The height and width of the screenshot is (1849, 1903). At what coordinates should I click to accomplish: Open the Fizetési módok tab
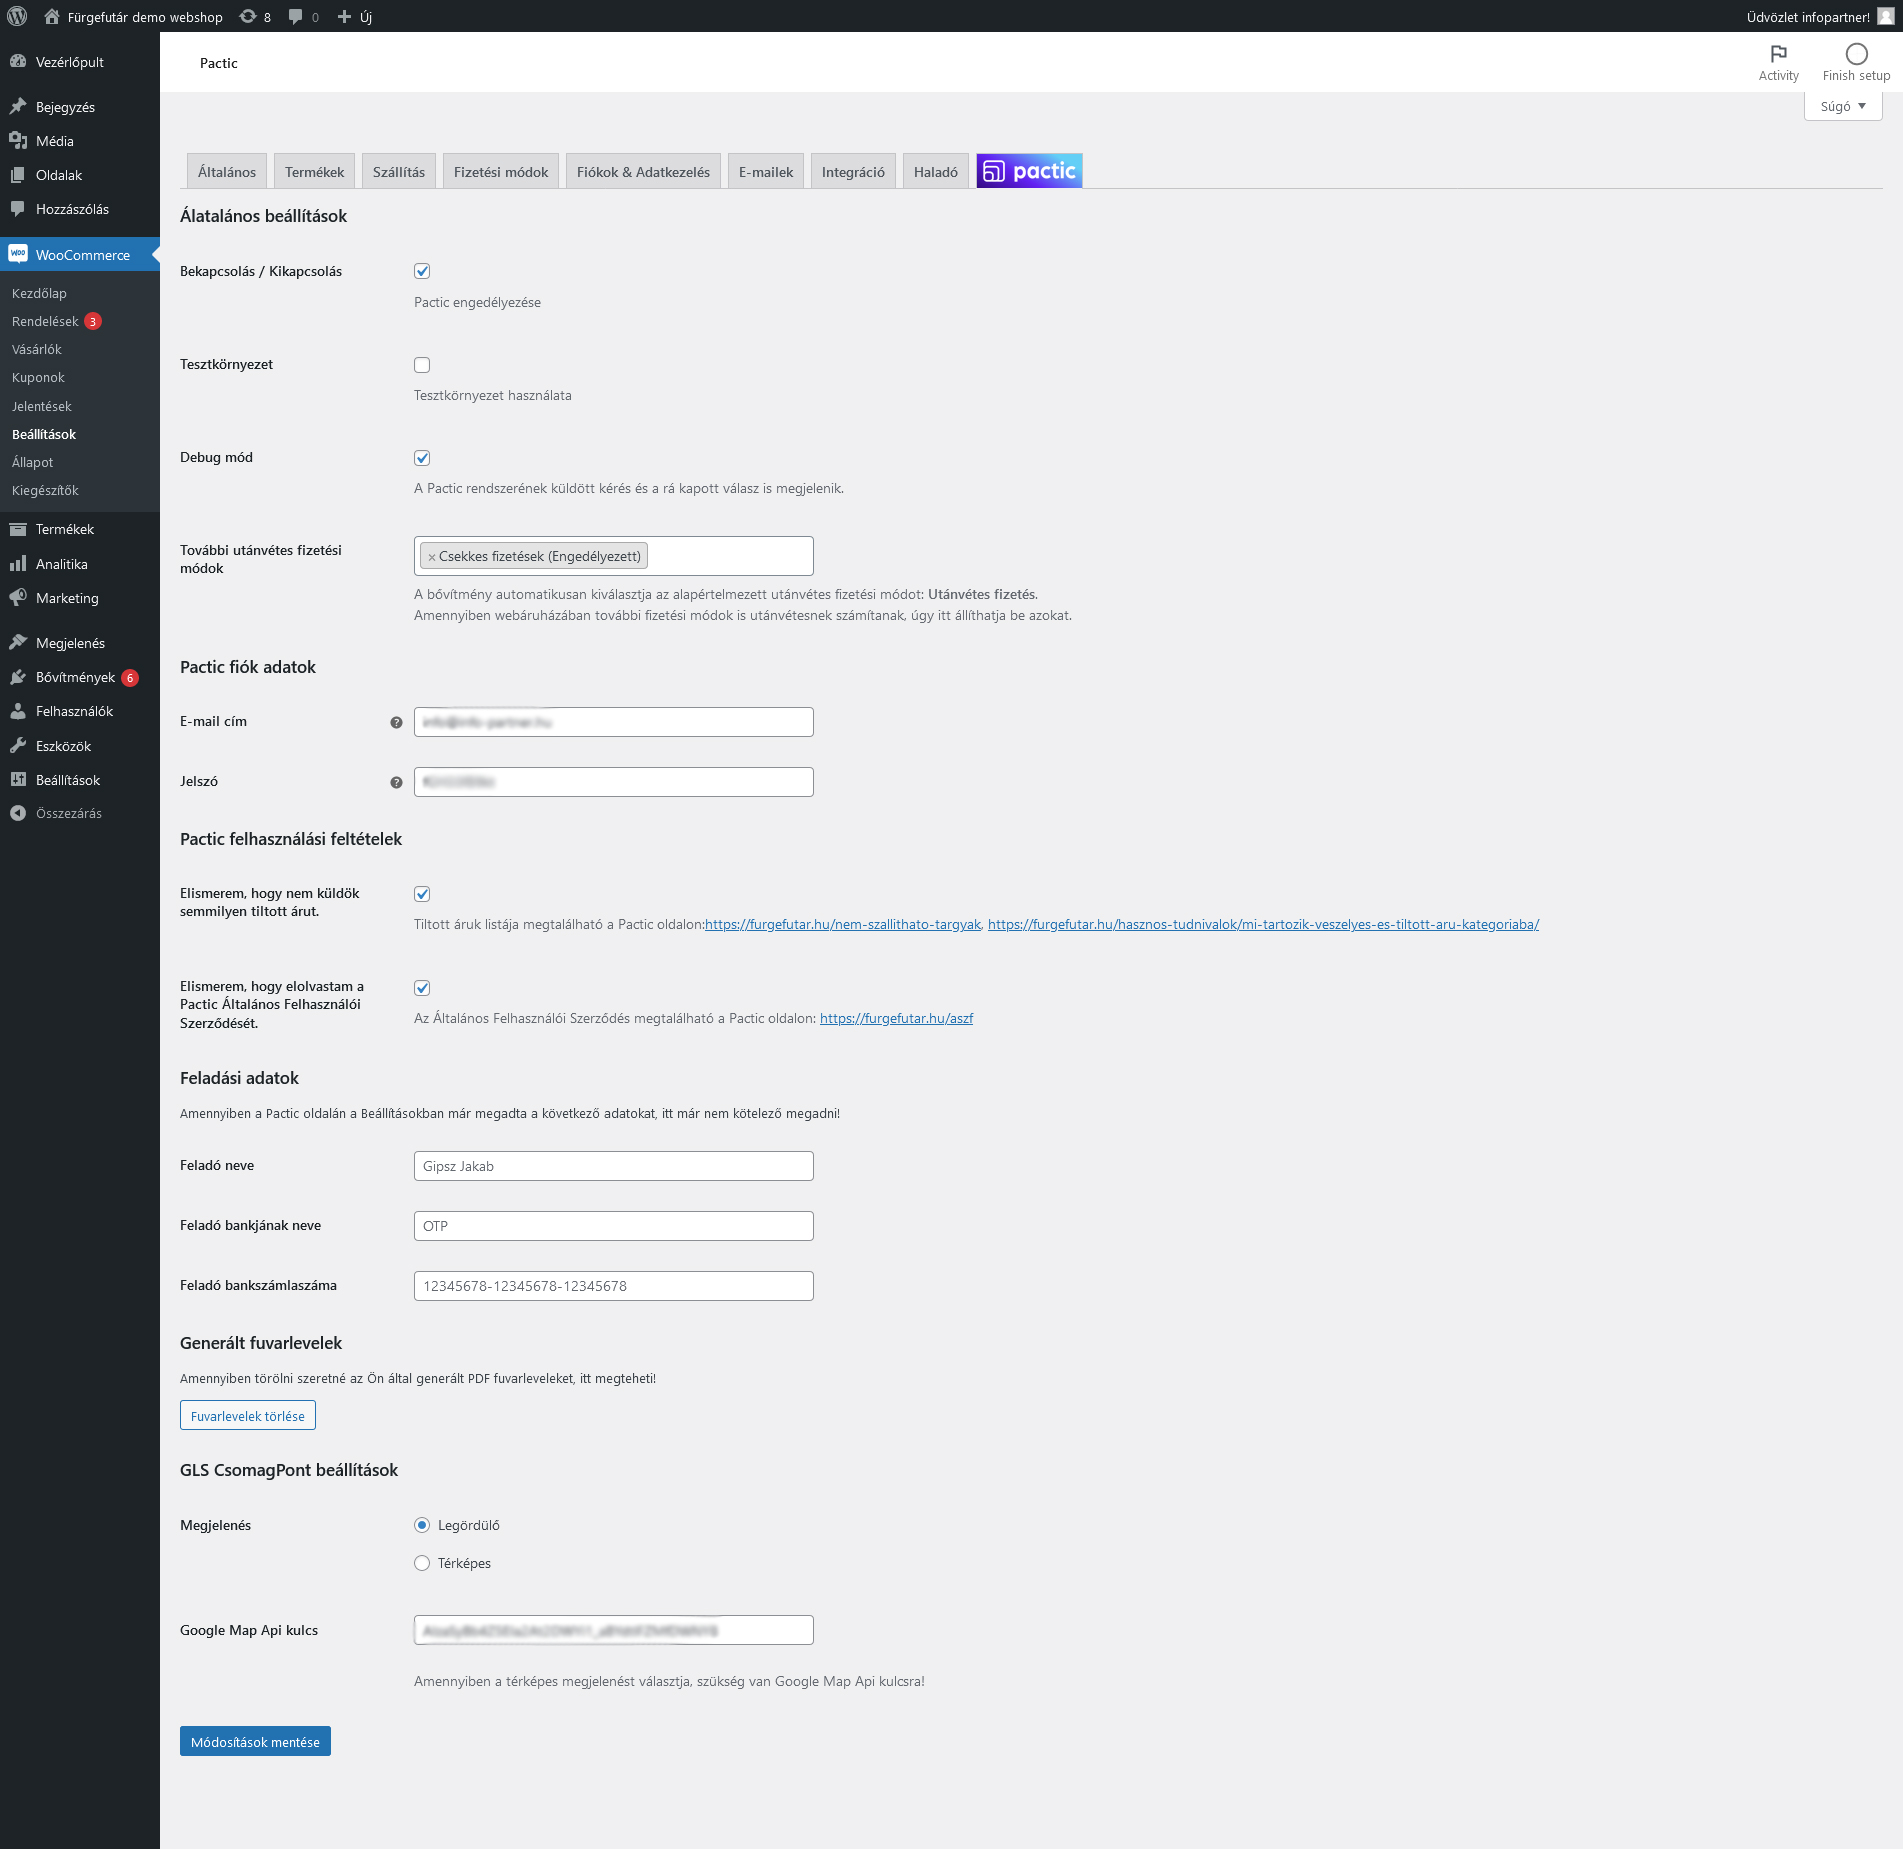501,172
